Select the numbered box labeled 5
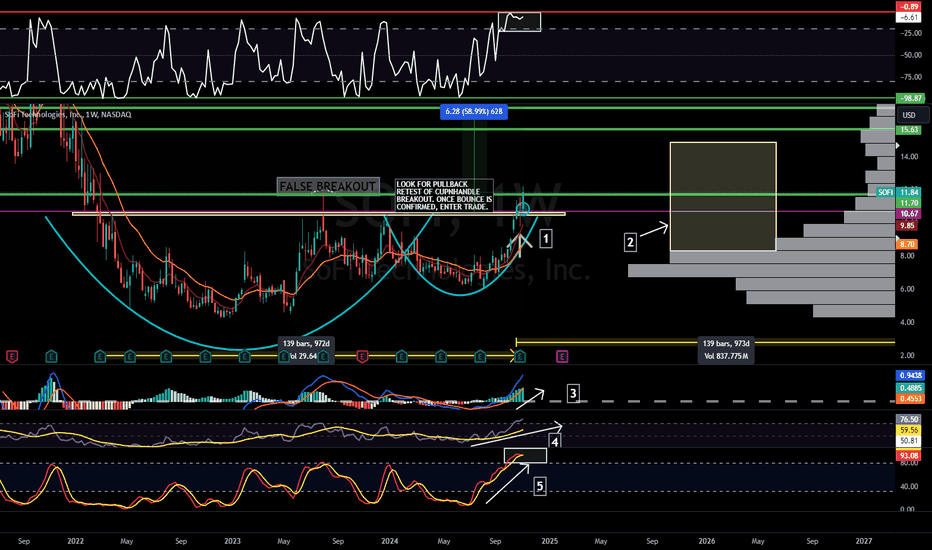The height and width of the screenshot is (550, 932). click(x=540, y=486)
